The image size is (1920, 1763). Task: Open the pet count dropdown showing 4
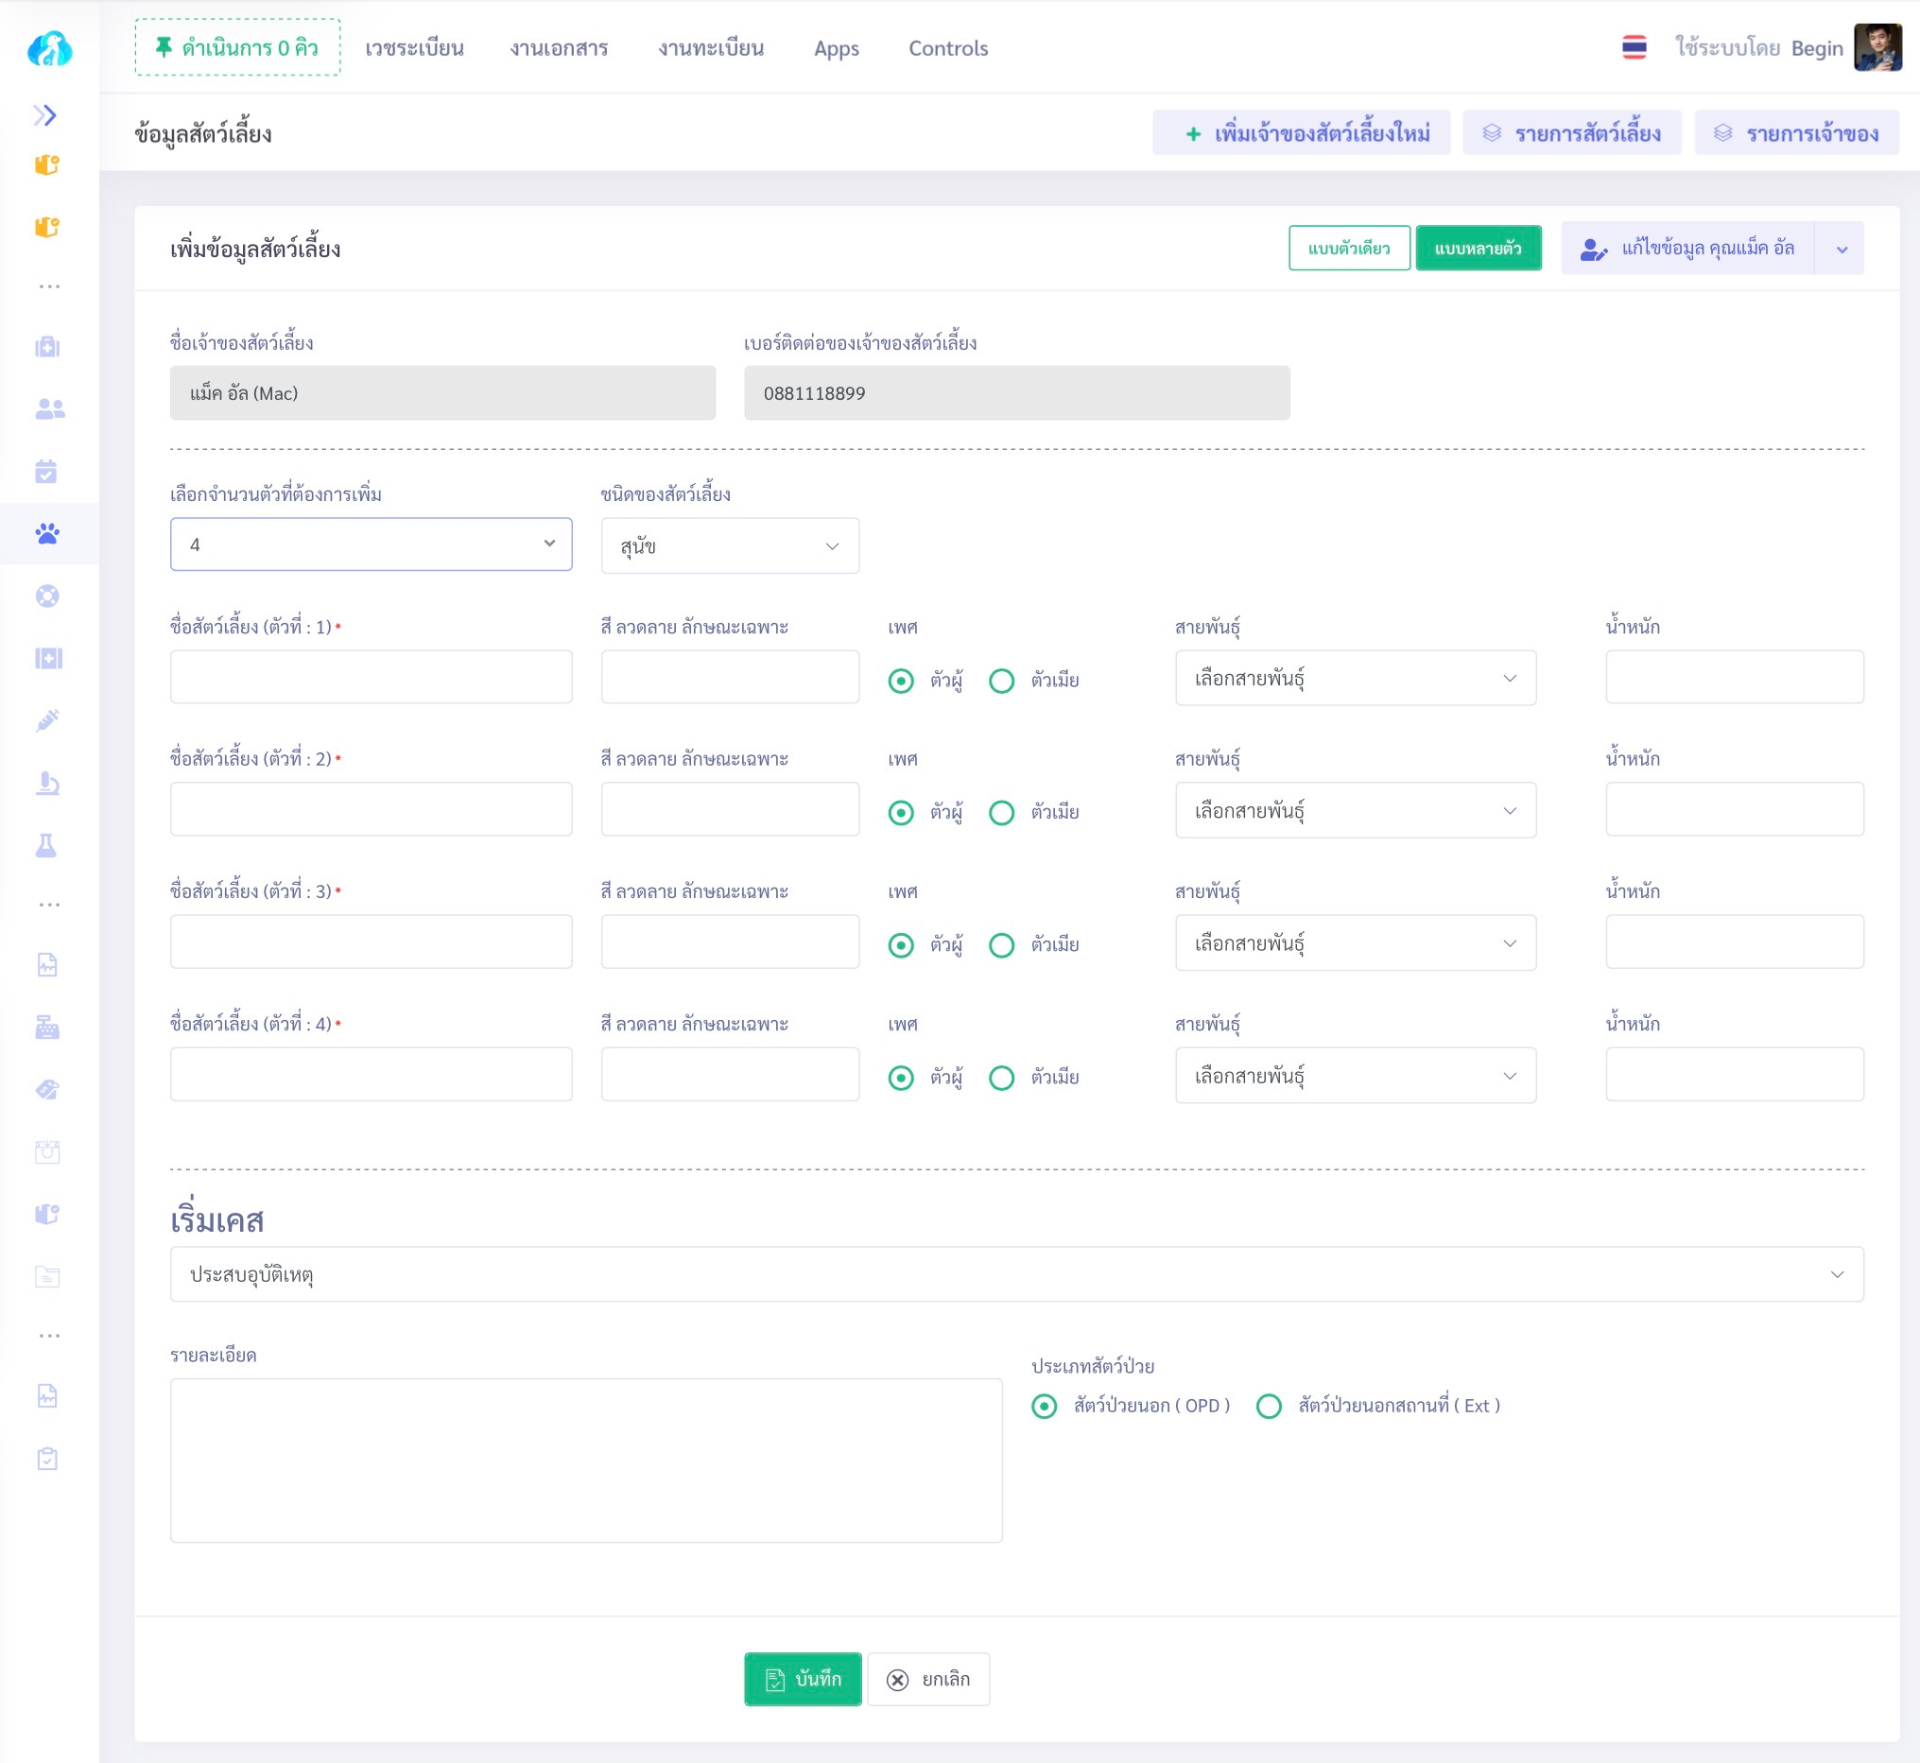point(371,544)
